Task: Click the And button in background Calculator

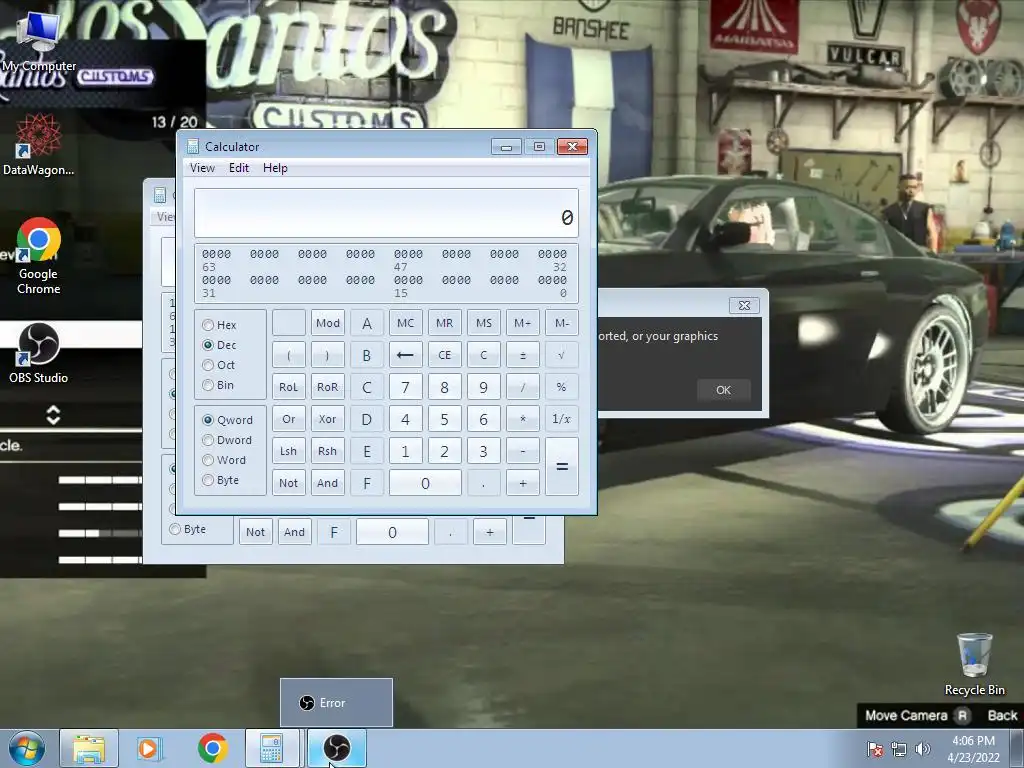Action: [x=295, y=532]
